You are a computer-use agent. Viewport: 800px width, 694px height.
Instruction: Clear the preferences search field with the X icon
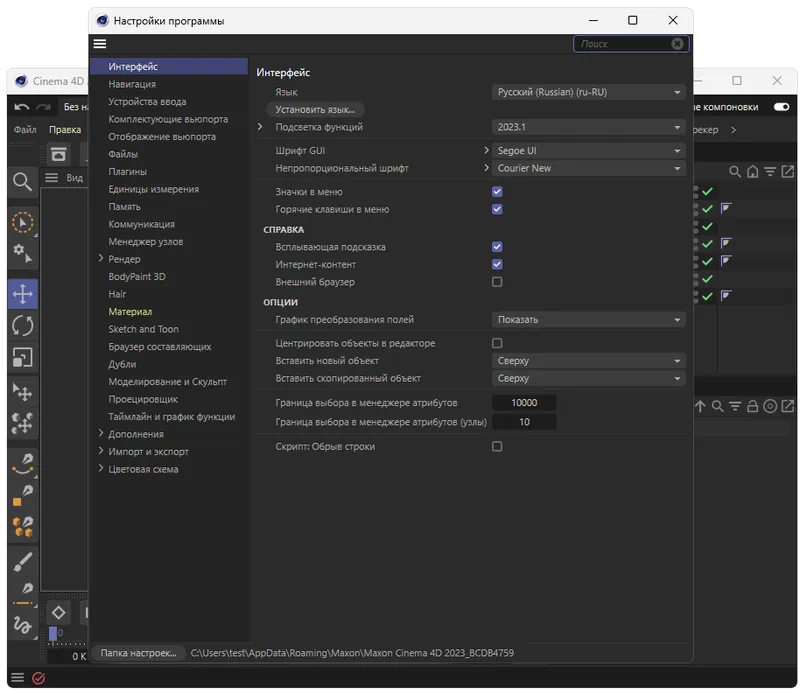coord(677,44)
